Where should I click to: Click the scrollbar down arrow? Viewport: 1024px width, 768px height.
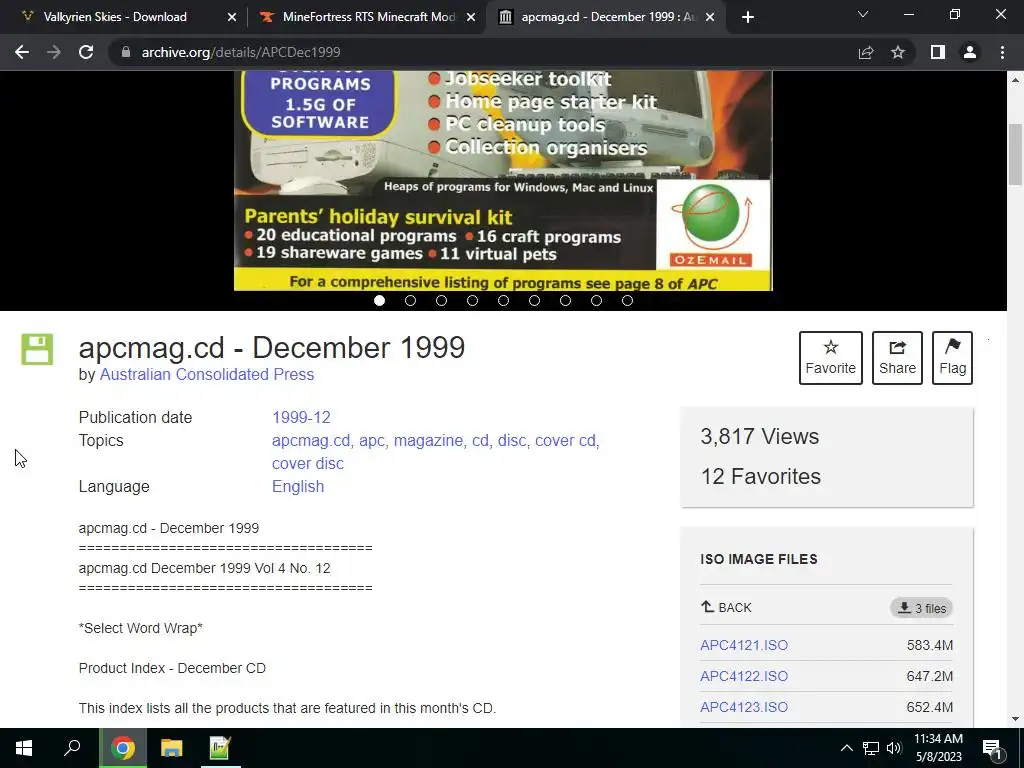tap(1015, 720)
